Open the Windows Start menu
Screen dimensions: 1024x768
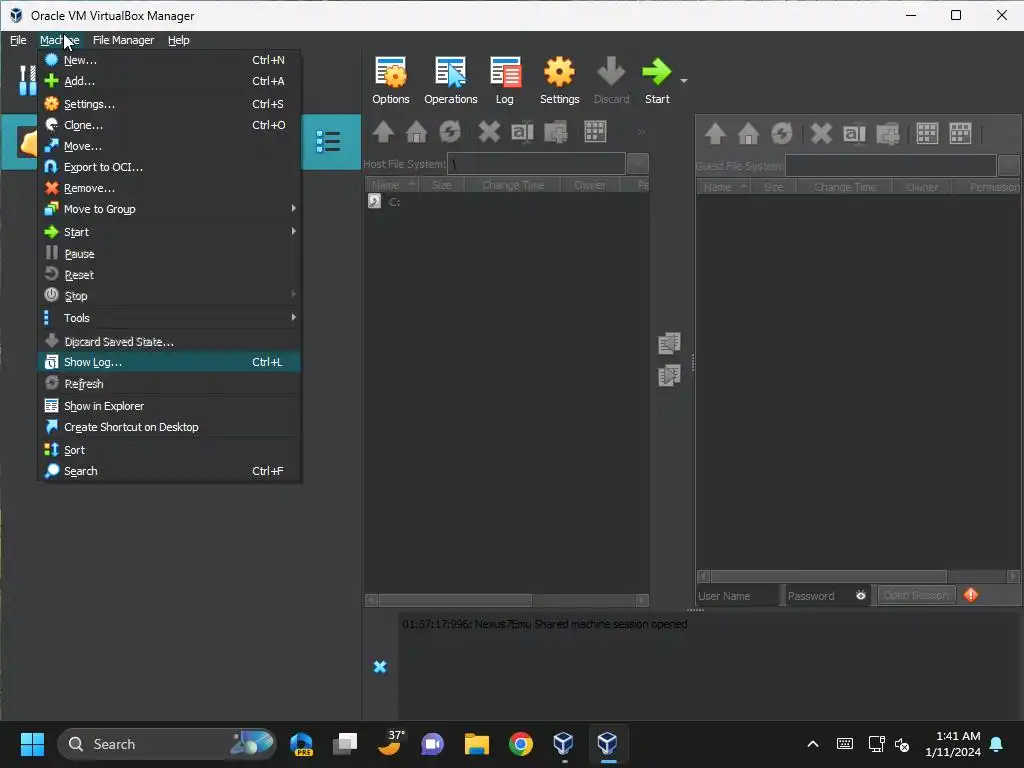pyautogui.click(x=32, y=744)
